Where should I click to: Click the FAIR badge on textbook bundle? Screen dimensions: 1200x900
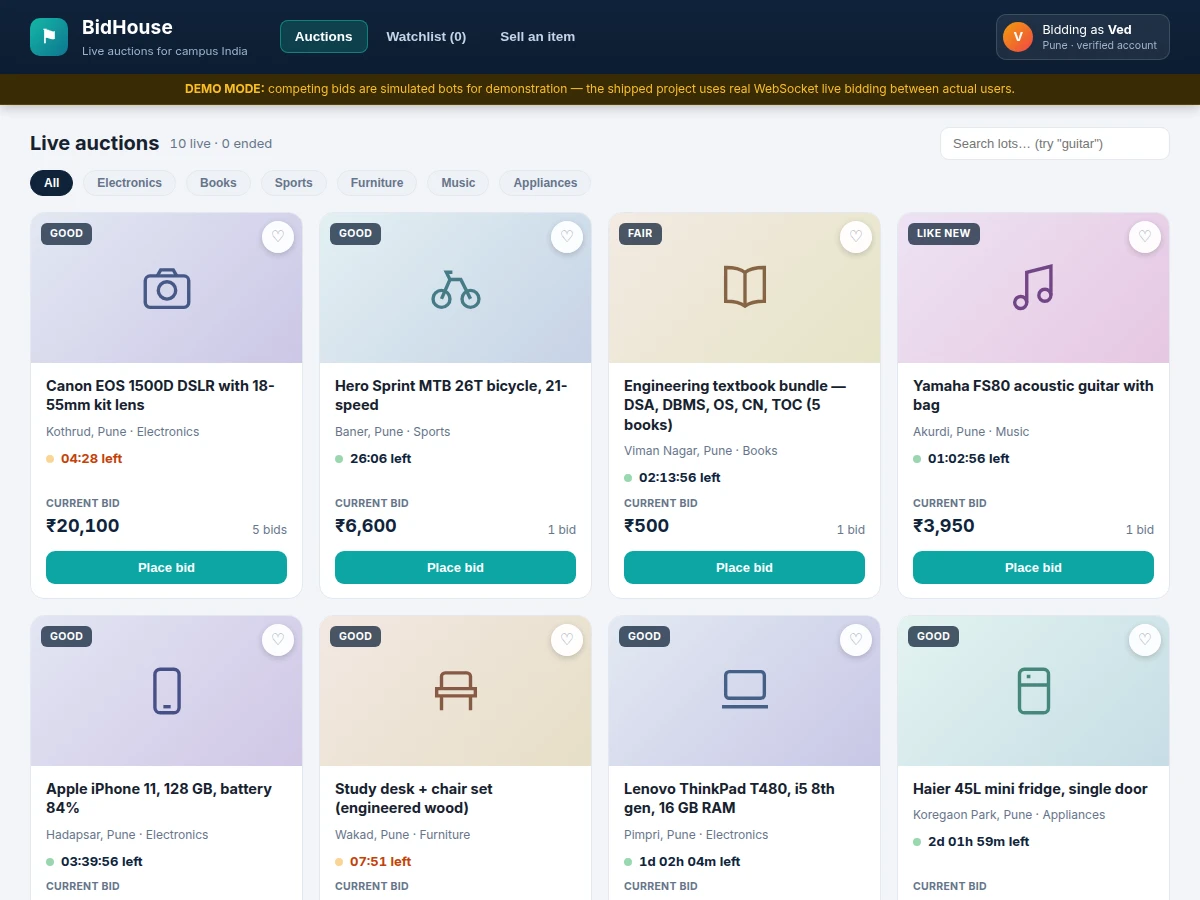640,233
